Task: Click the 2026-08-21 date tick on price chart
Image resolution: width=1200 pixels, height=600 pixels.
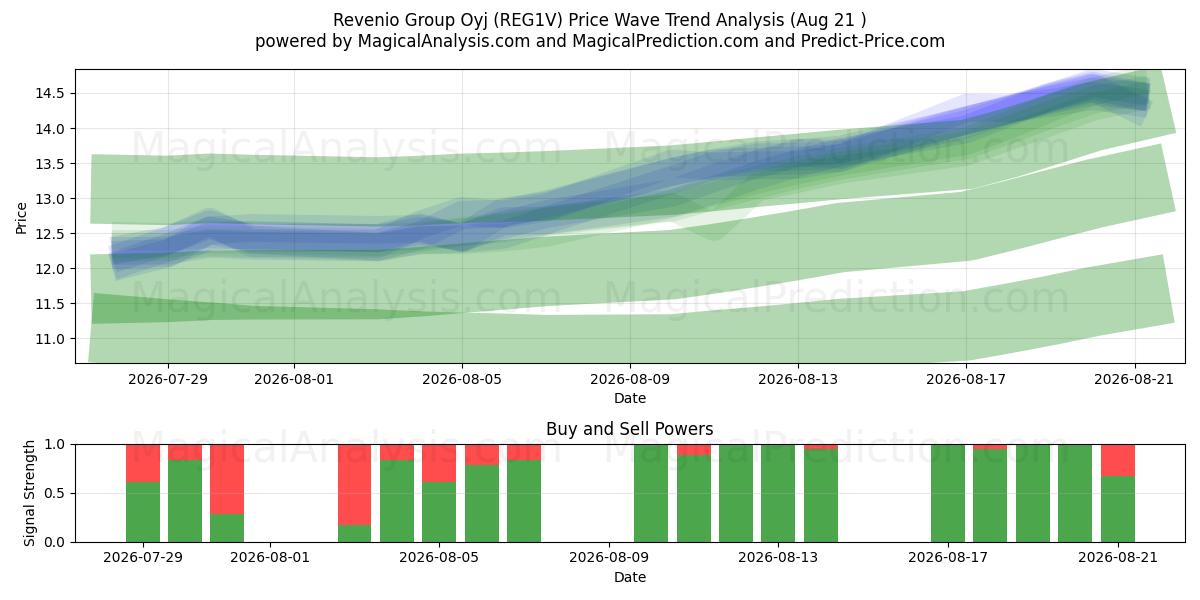Action: (1134, 378)
